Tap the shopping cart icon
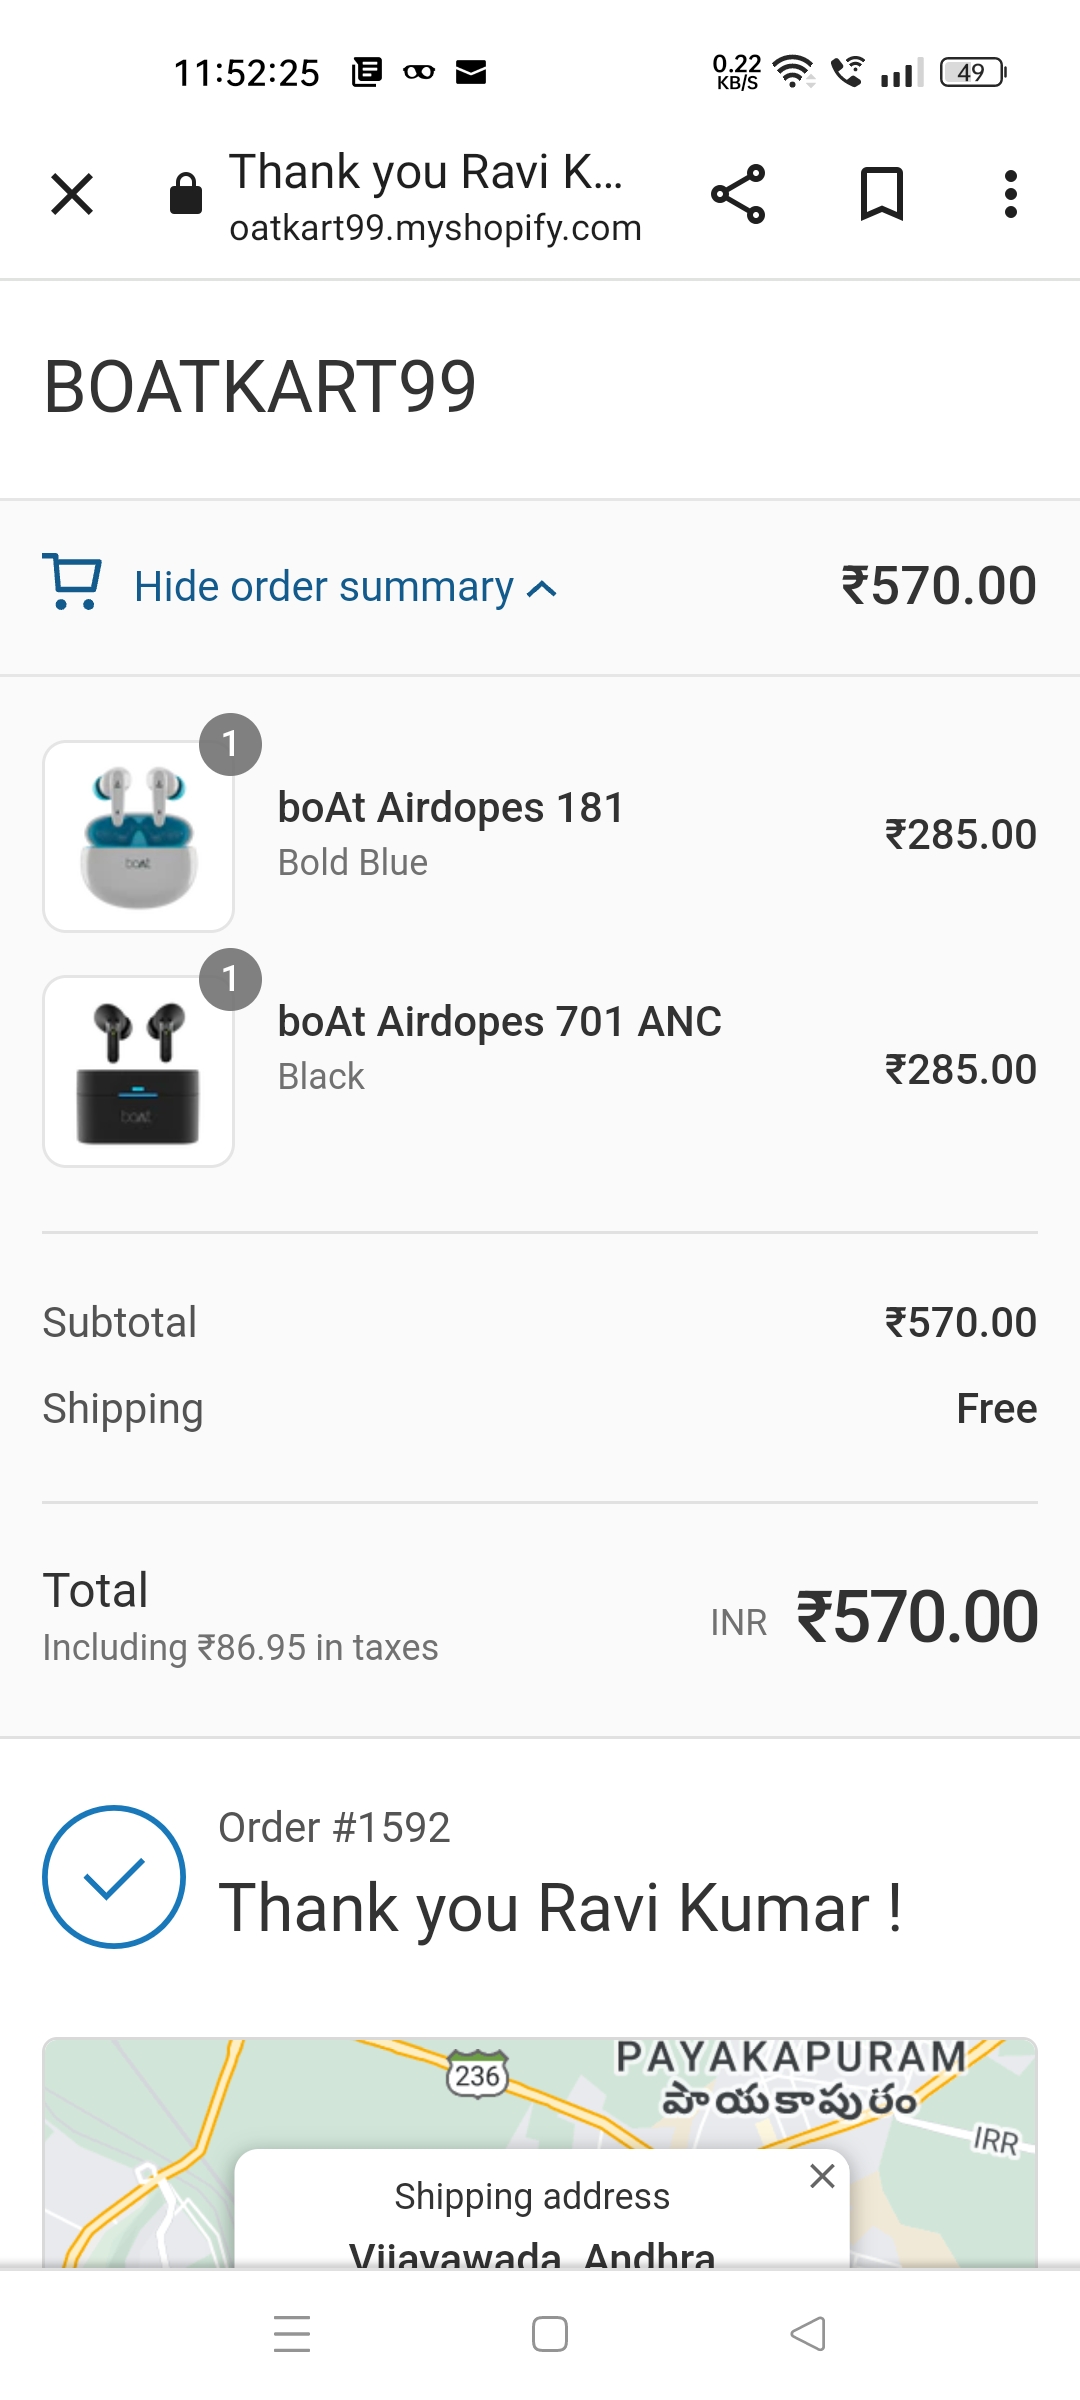Image resolution: width=1080 pixels, height=2400 pixels. click(x=72, y=582)
